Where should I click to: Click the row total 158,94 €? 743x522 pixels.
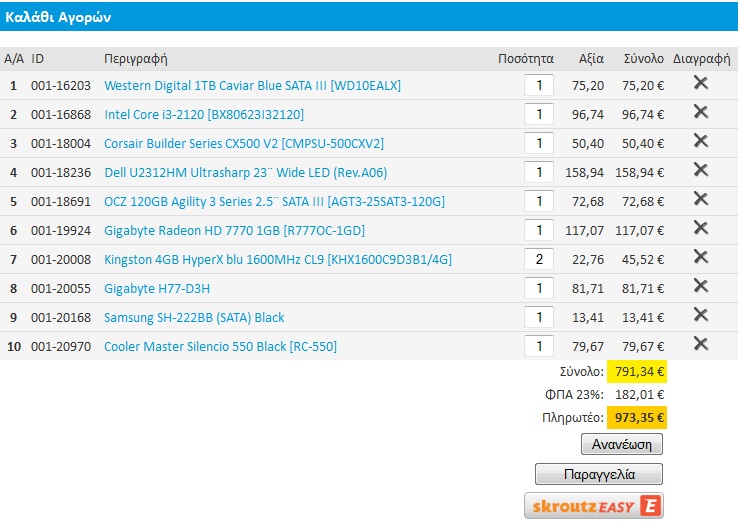[x=639, y=173]
